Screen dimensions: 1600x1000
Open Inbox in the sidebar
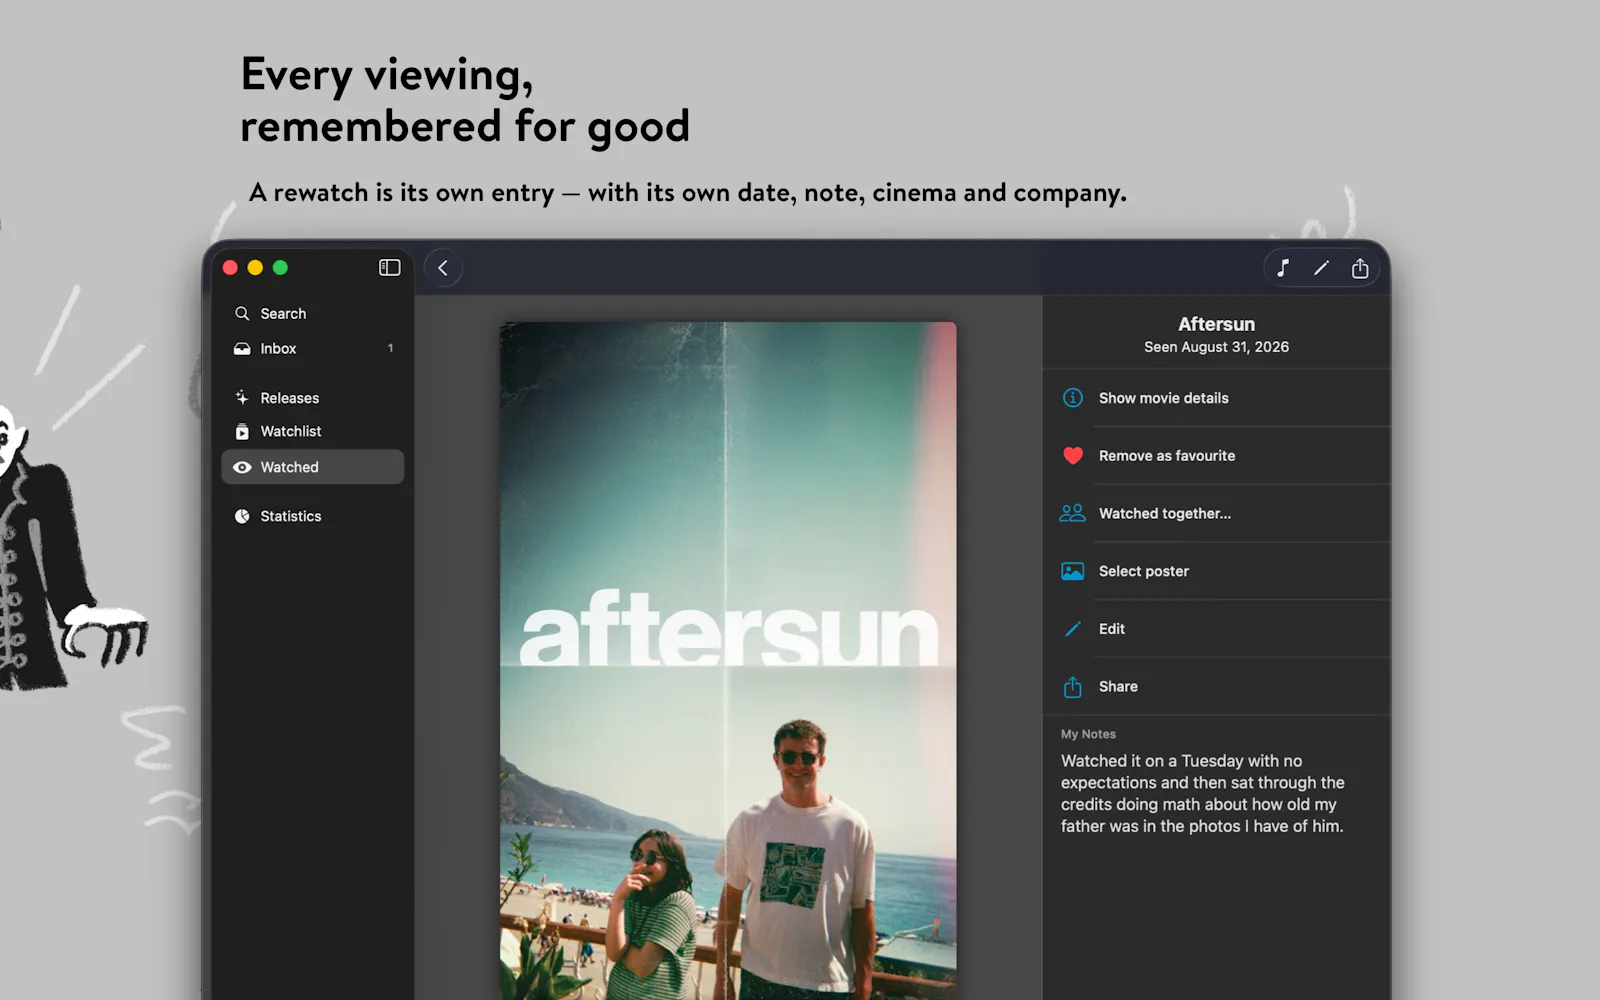coord(313,349)
